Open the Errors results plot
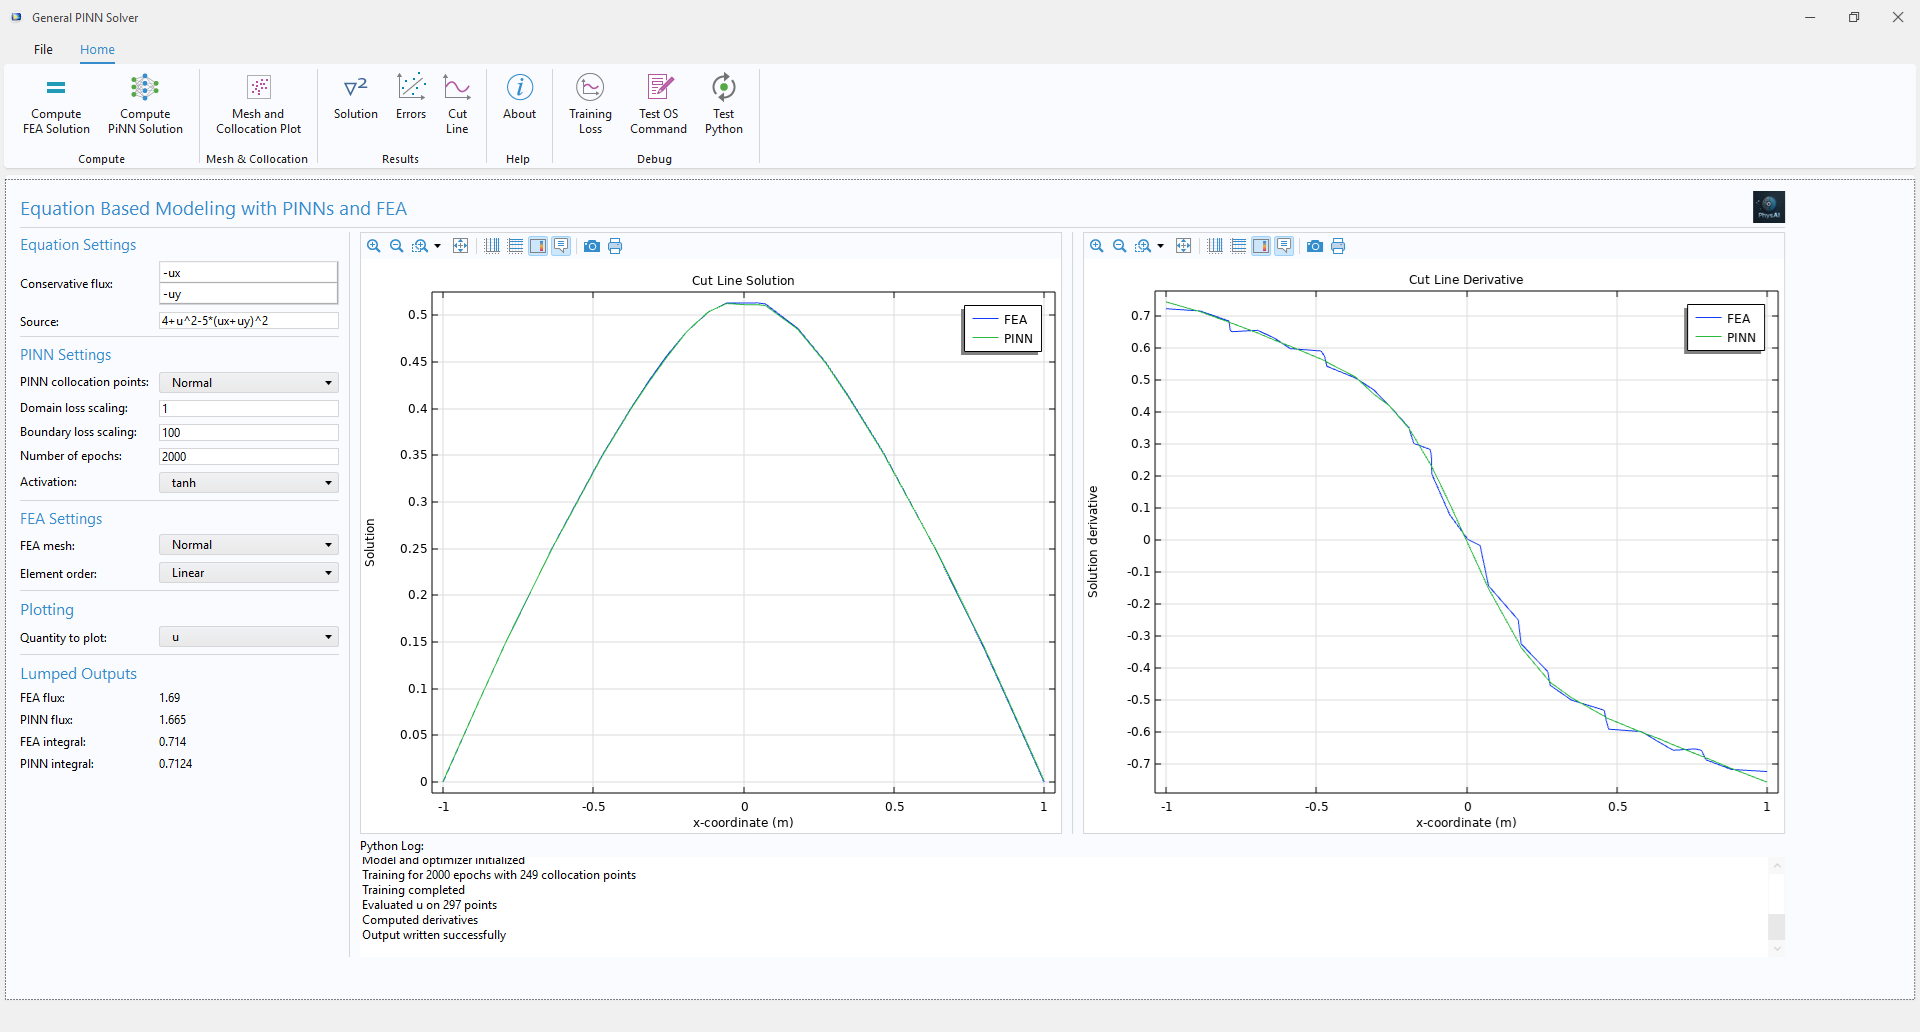This screenshot has height=1032, width=1920. (411, 98)
